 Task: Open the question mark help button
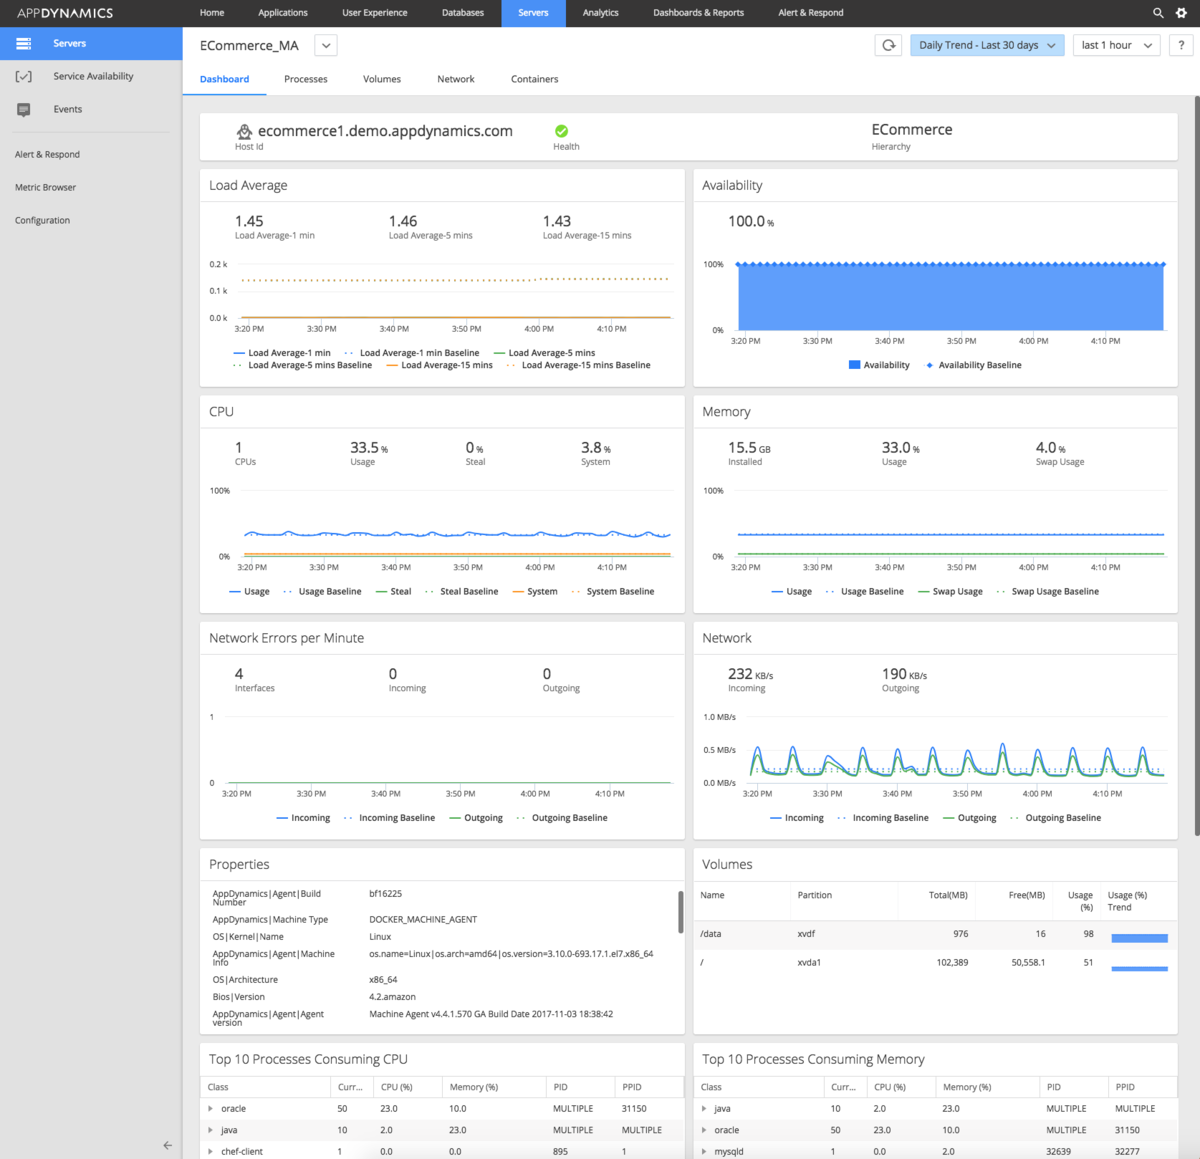pyautogui.click(x=1182, y=45)
